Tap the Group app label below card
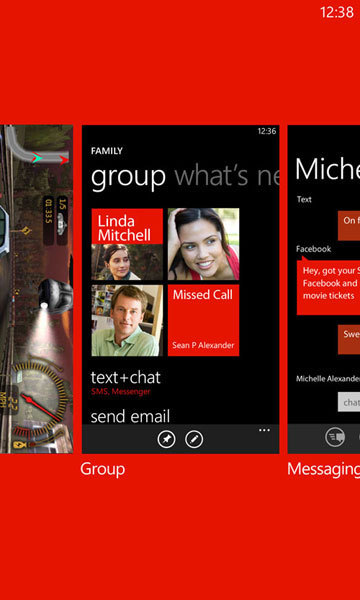Image resolution: width=360 pixels, height=600 pixels. [x=103, y=470]
